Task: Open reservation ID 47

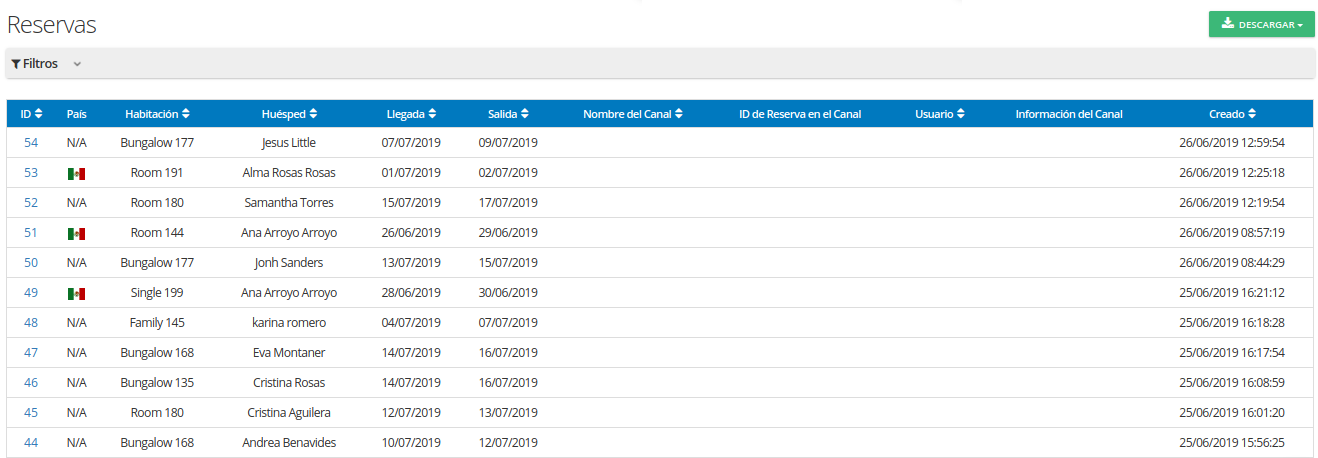Action: tap(31, 353)
